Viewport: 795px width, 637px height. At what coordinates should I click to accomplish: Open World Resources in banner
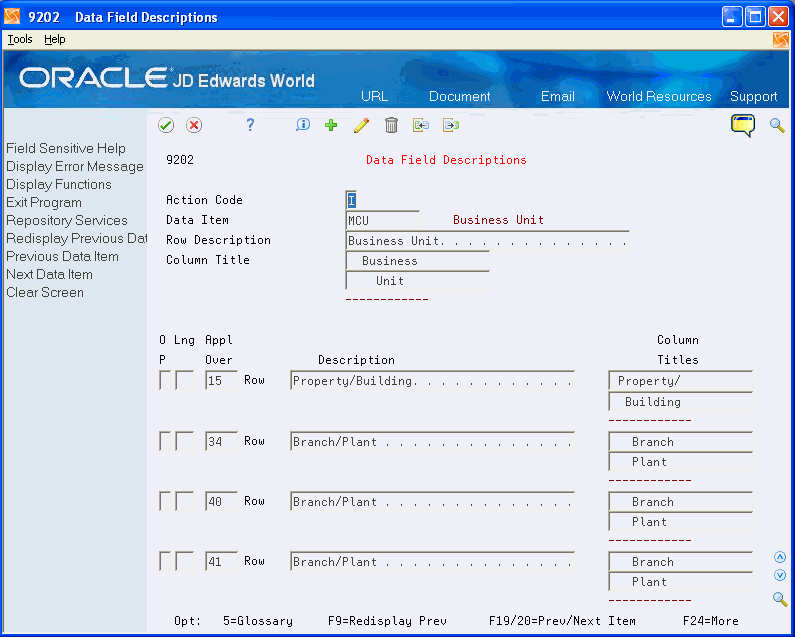[x=659, y=96]
